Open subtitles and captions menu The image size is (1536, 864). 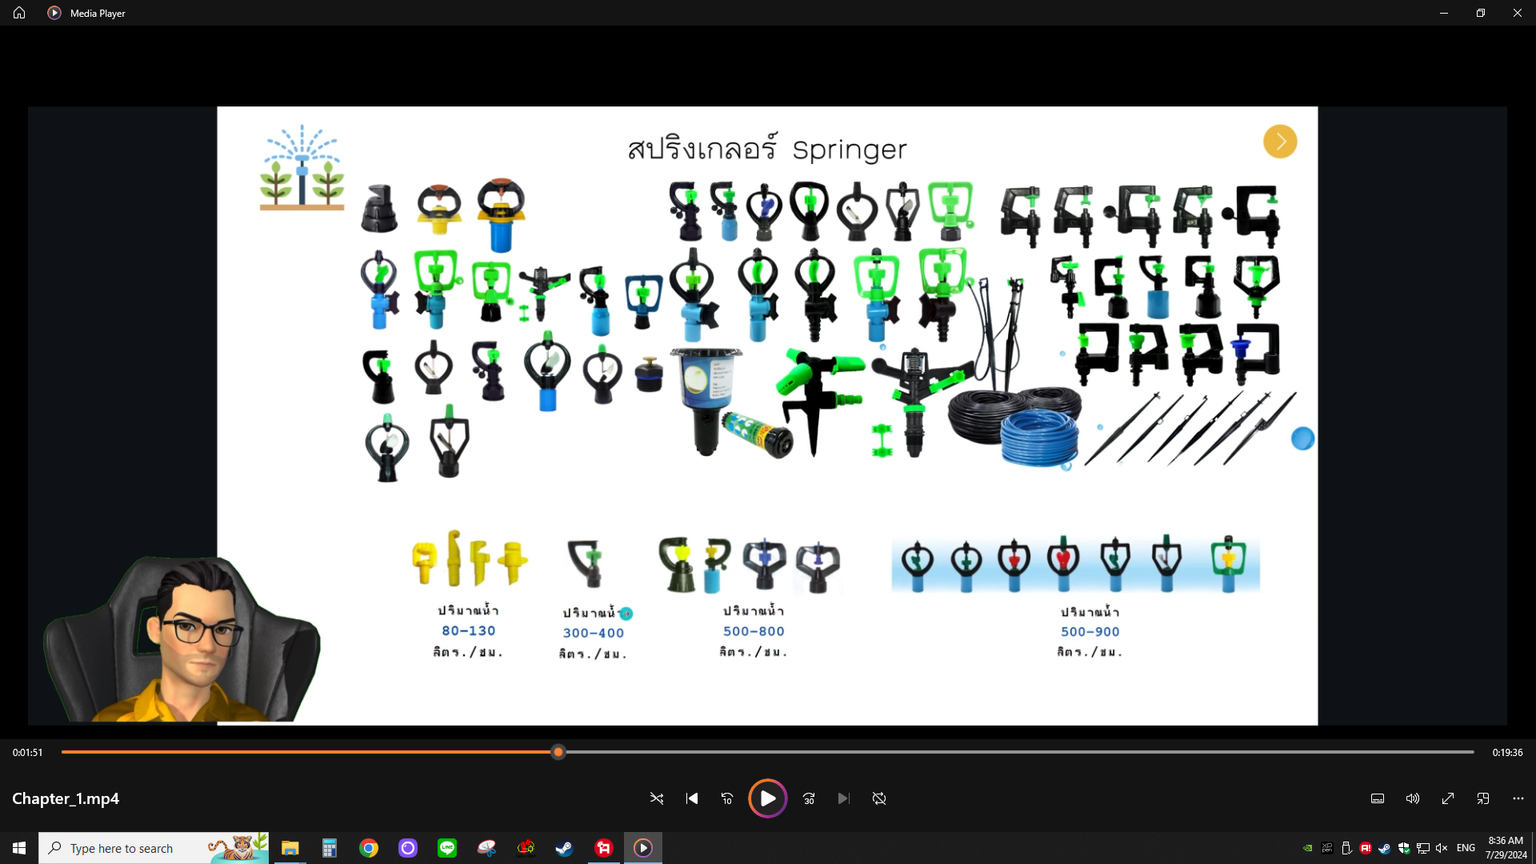(1377, 798)
